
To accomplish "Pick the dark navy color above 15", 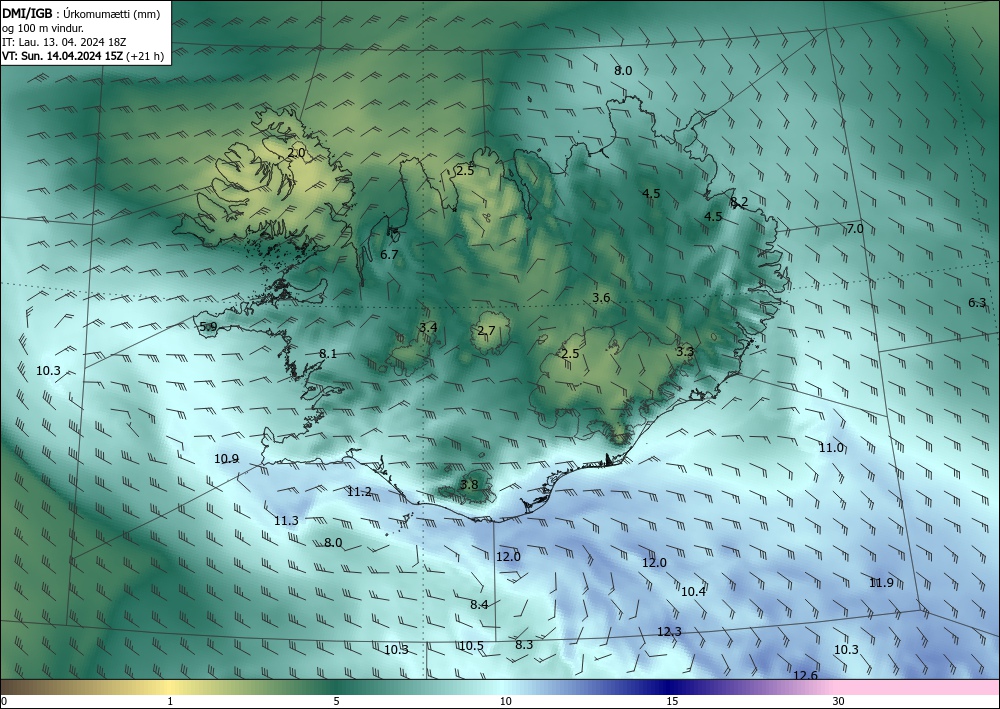I will click(672, 687).
